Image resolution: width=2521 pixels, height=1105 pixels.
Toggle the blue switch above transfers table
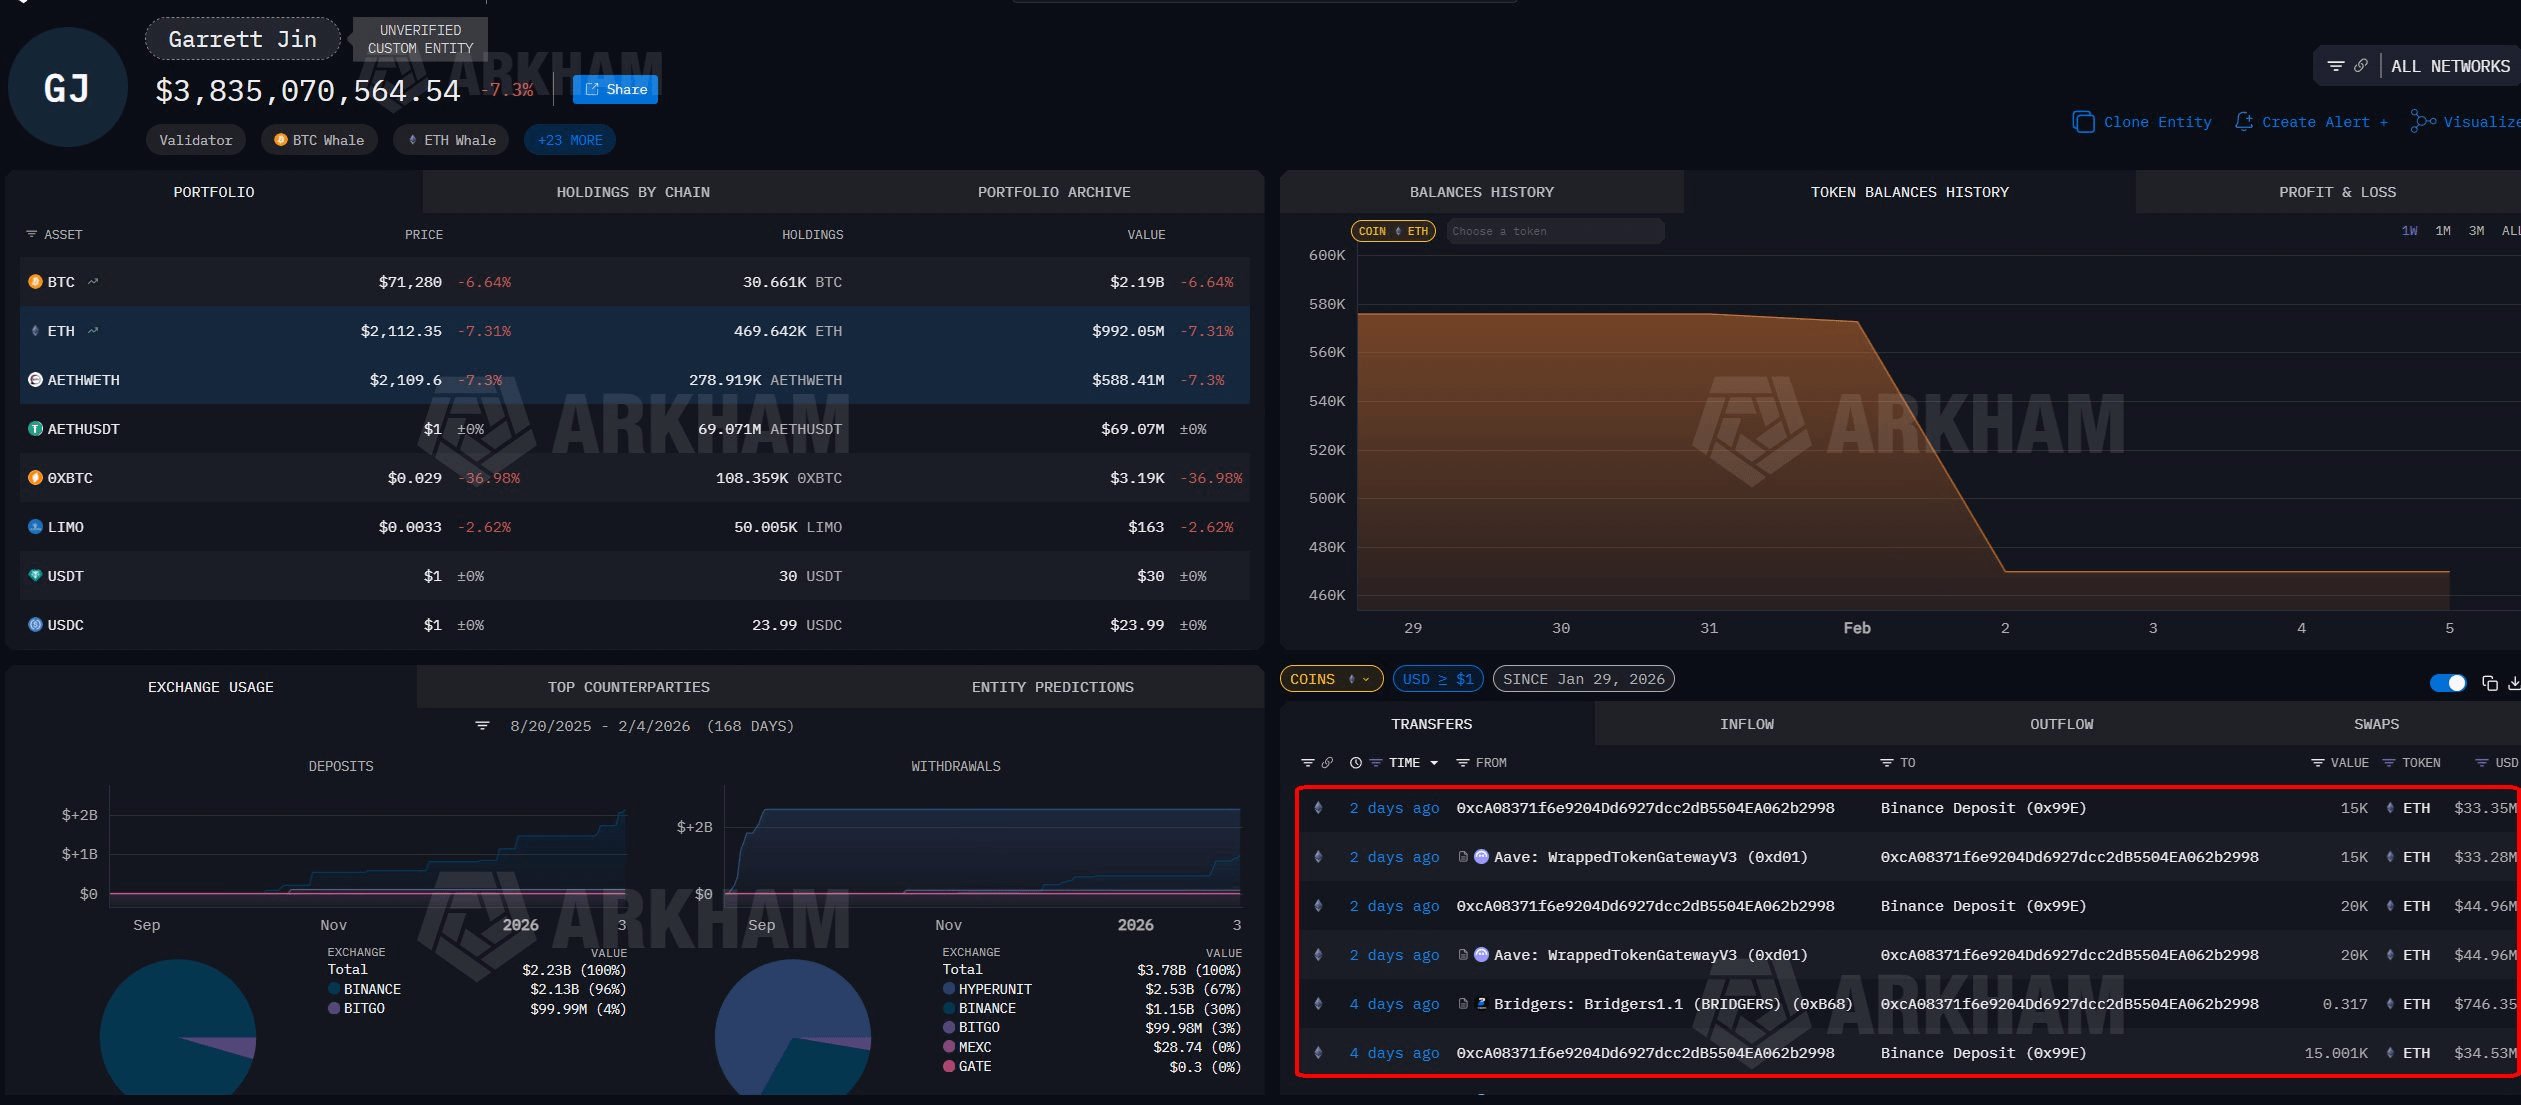2447,683
